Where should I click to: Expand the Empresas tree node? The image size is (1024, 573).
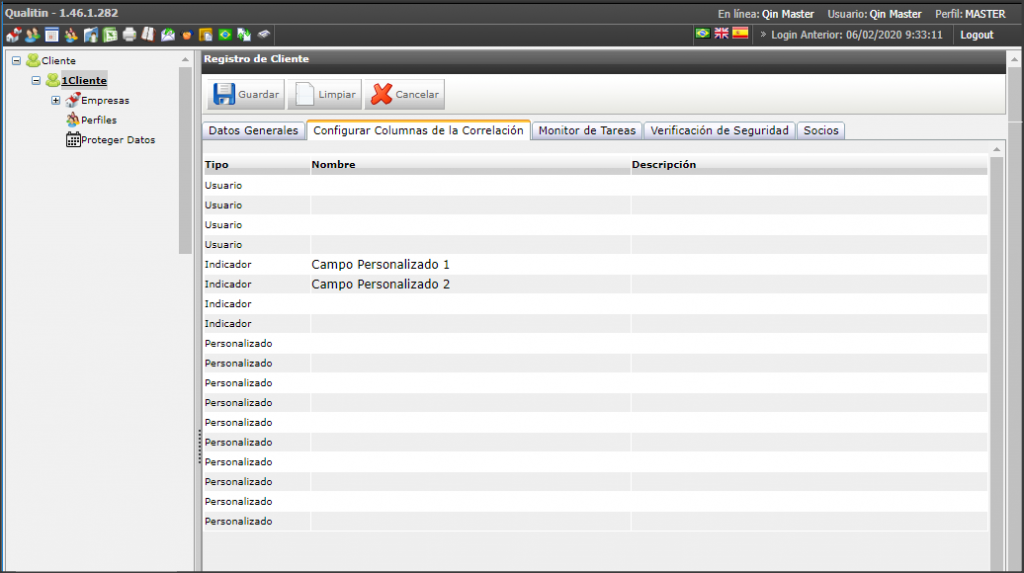tap(56, 101)
